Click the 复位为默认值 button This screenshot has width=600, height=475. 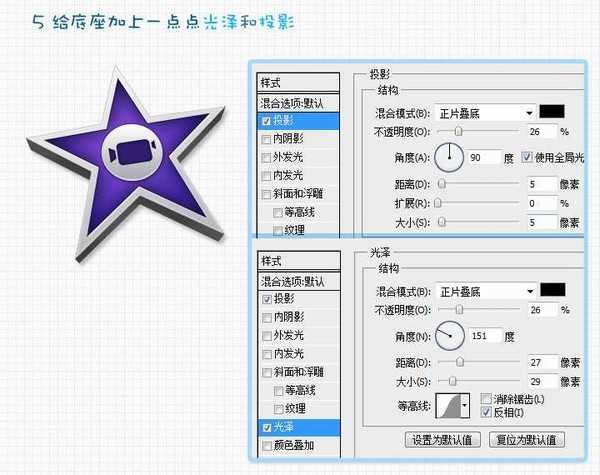point(525,439)
